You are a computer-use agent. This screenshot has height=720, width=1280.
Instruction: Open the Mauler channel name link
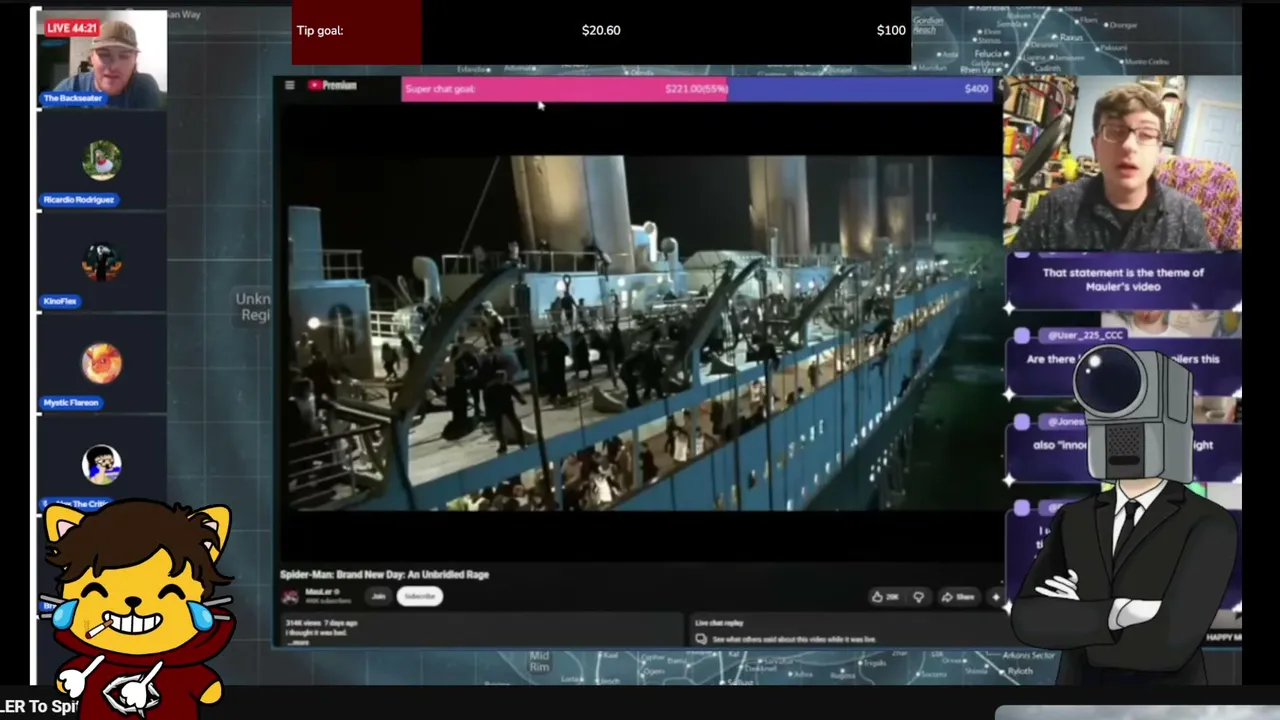pyautogui.click(x=321, y=592)
